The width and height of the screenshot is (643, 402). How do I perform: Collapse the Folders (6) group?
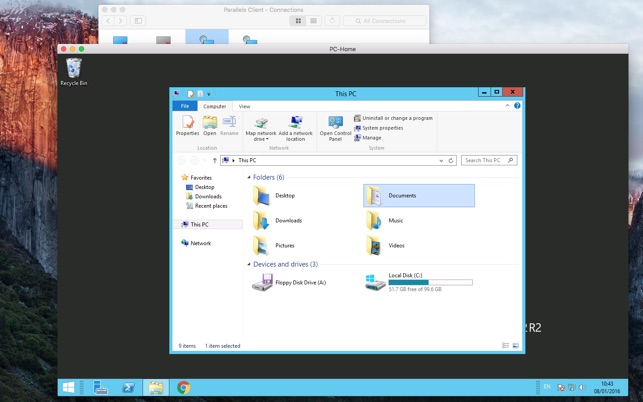click(249, 177)
